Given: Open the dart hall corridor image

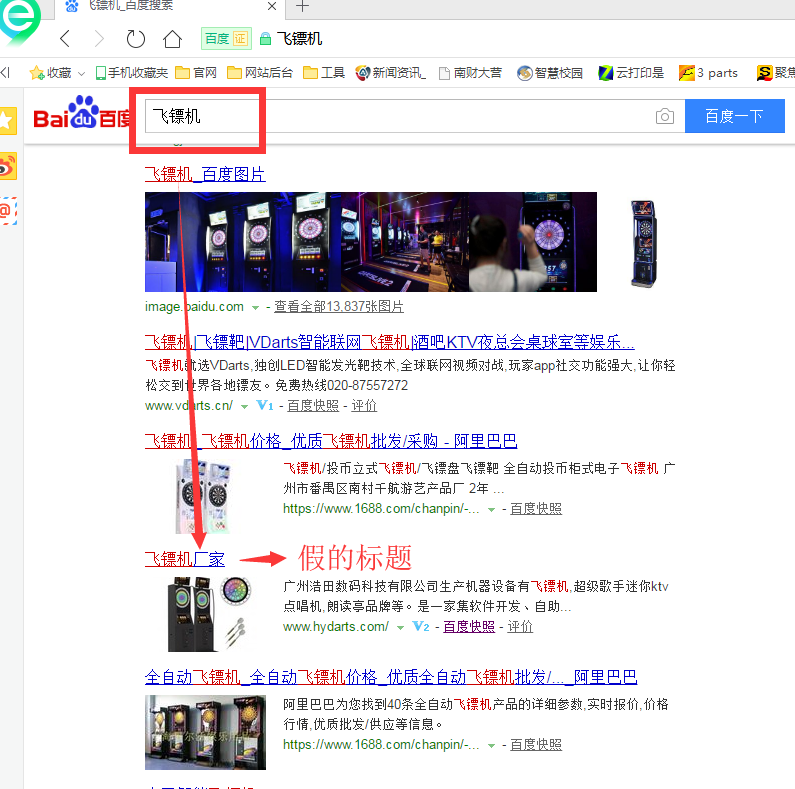Looking at the screenshot, I should pyautogui.click(x=405, y=242).
